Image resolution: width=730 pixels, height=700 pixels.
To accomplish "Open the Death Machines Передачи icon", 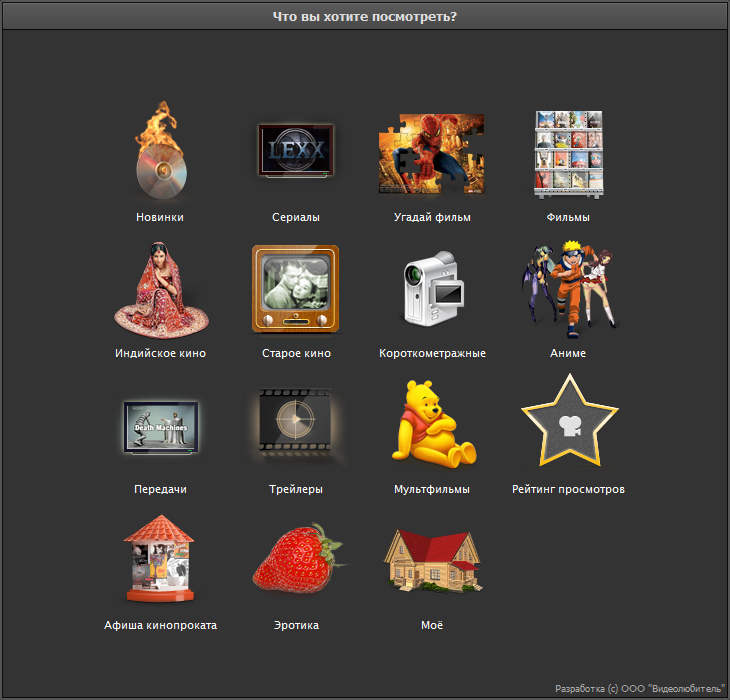I will pyautogui.click(x=161, y=427).
